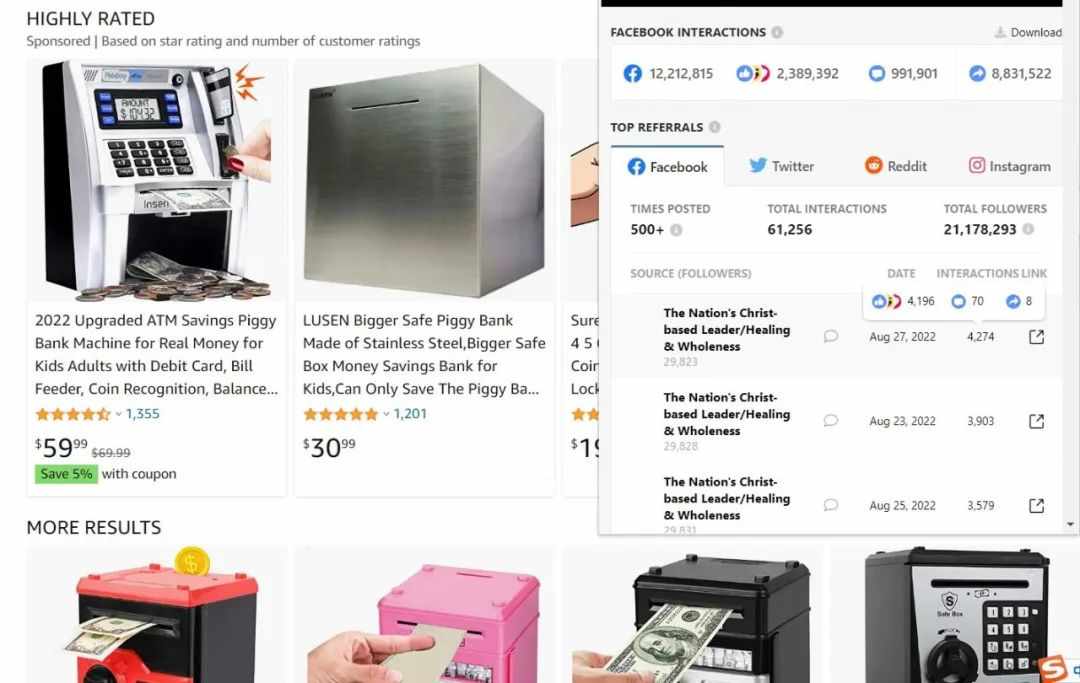Click comment bubble icon on Aug 27 row
The height and width of the screenshot is (683, 1080).
pyautogui.click(x=831, y=336)
